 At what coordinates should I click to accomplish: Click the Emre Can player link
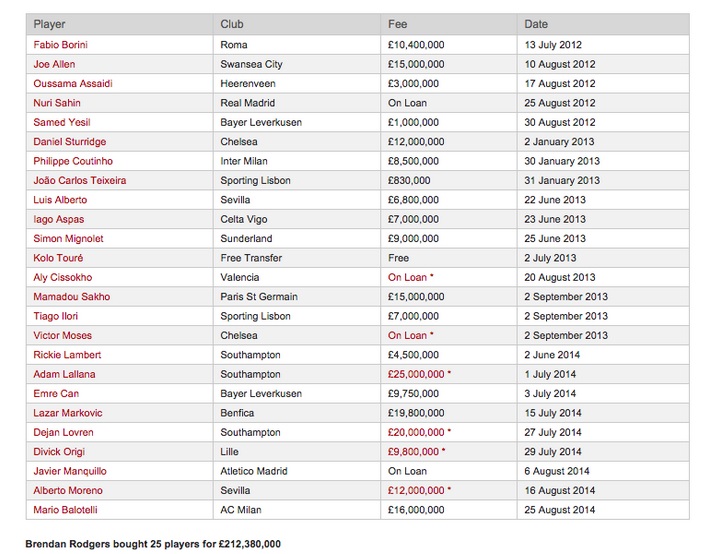coord(56,394)
